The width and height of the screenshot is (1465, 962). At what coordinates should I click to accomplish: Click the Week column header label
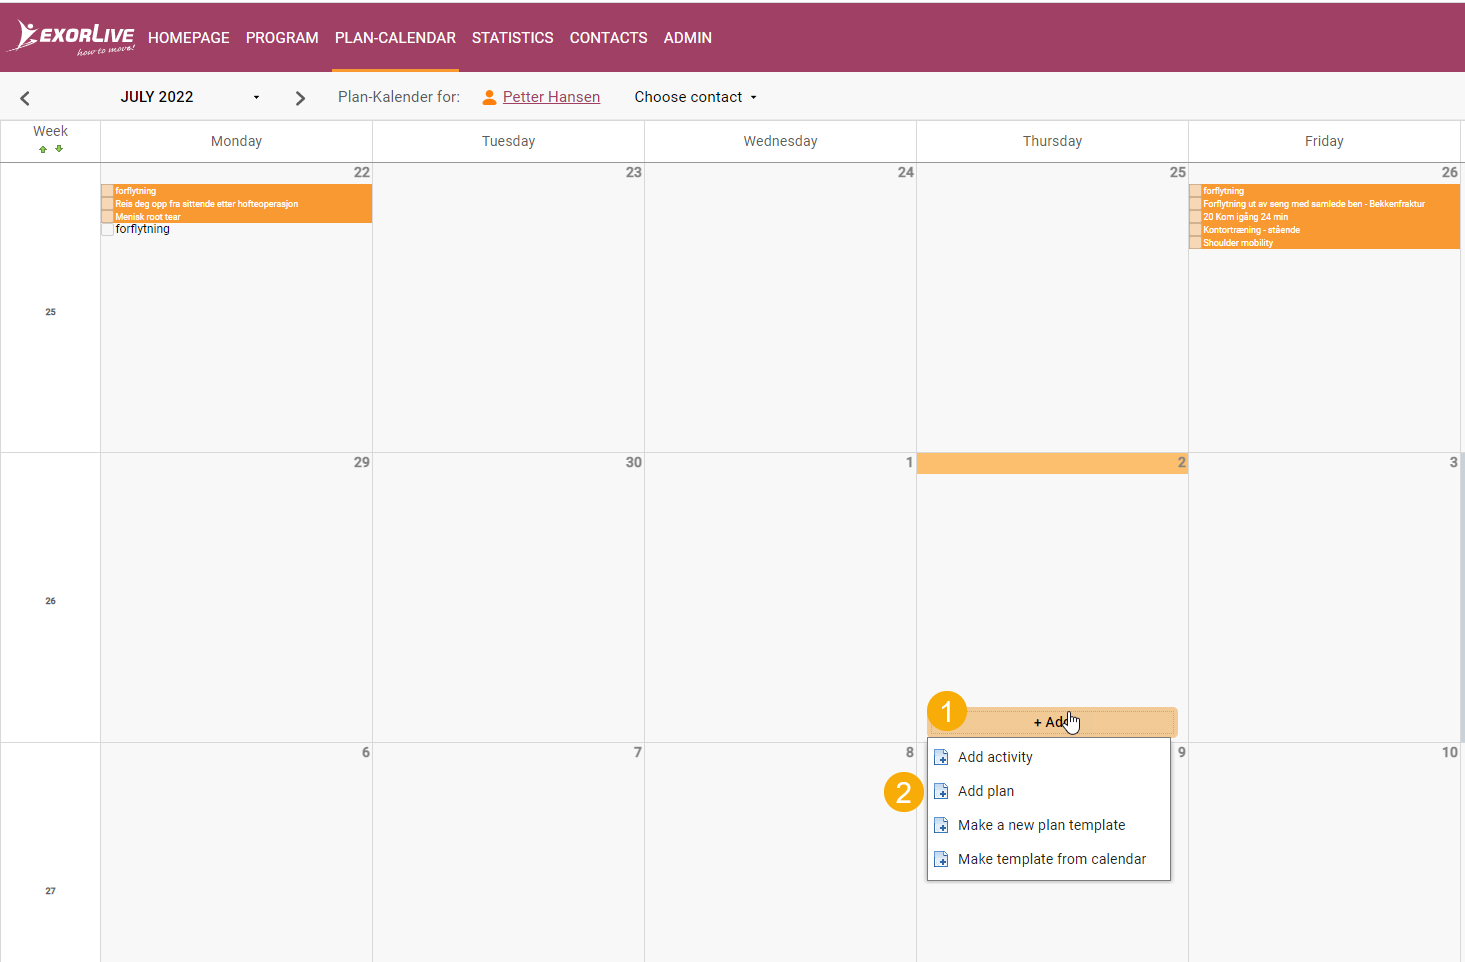pos(50,131)
